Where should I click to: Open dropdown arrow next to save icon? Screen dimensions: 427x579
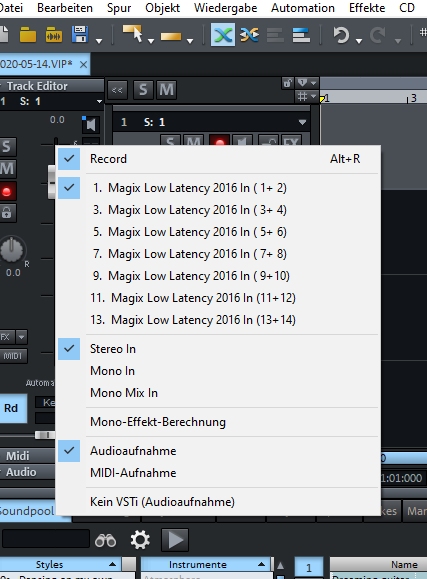99,41
